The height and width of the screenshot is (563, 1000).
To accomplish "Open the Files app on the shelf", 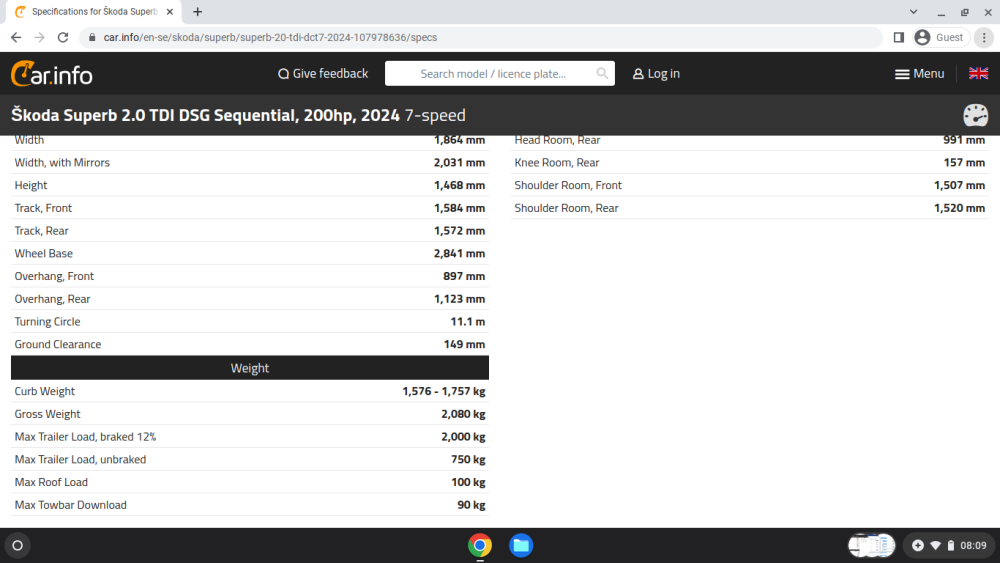I will click(x=521, y=545).
